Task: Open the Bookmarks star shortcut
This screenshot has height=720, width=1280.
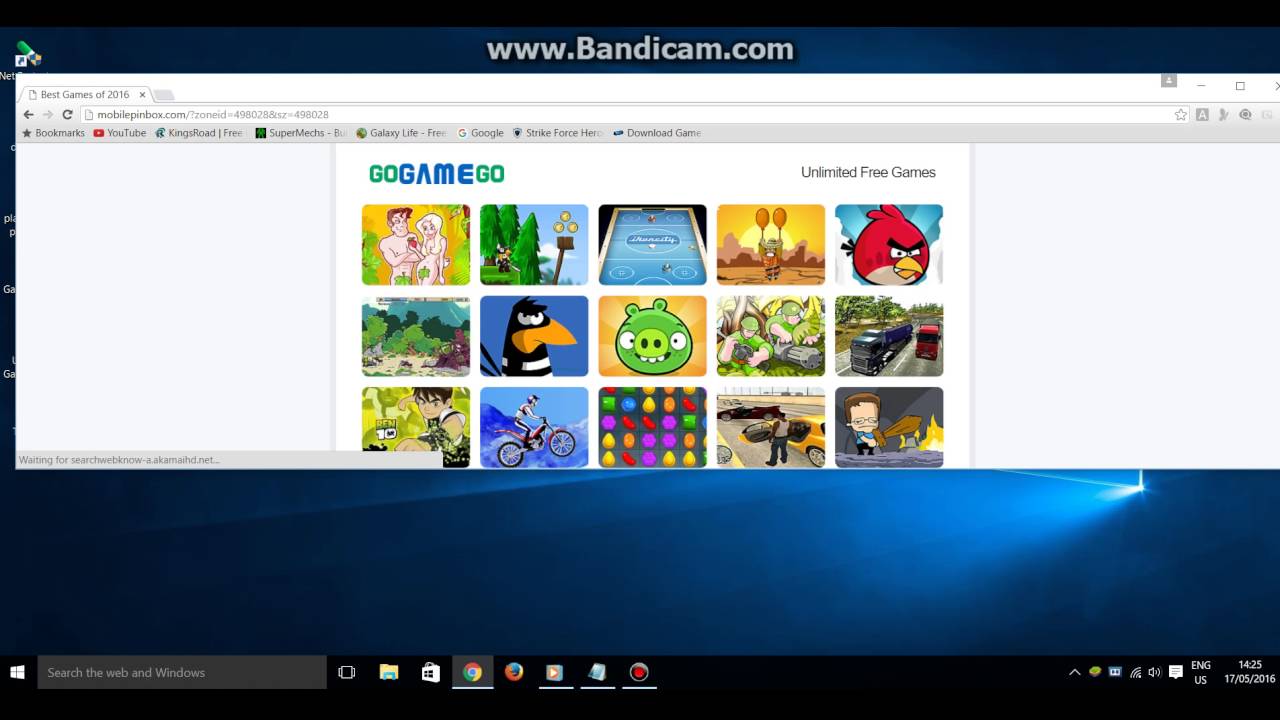Action: [53, 133]
